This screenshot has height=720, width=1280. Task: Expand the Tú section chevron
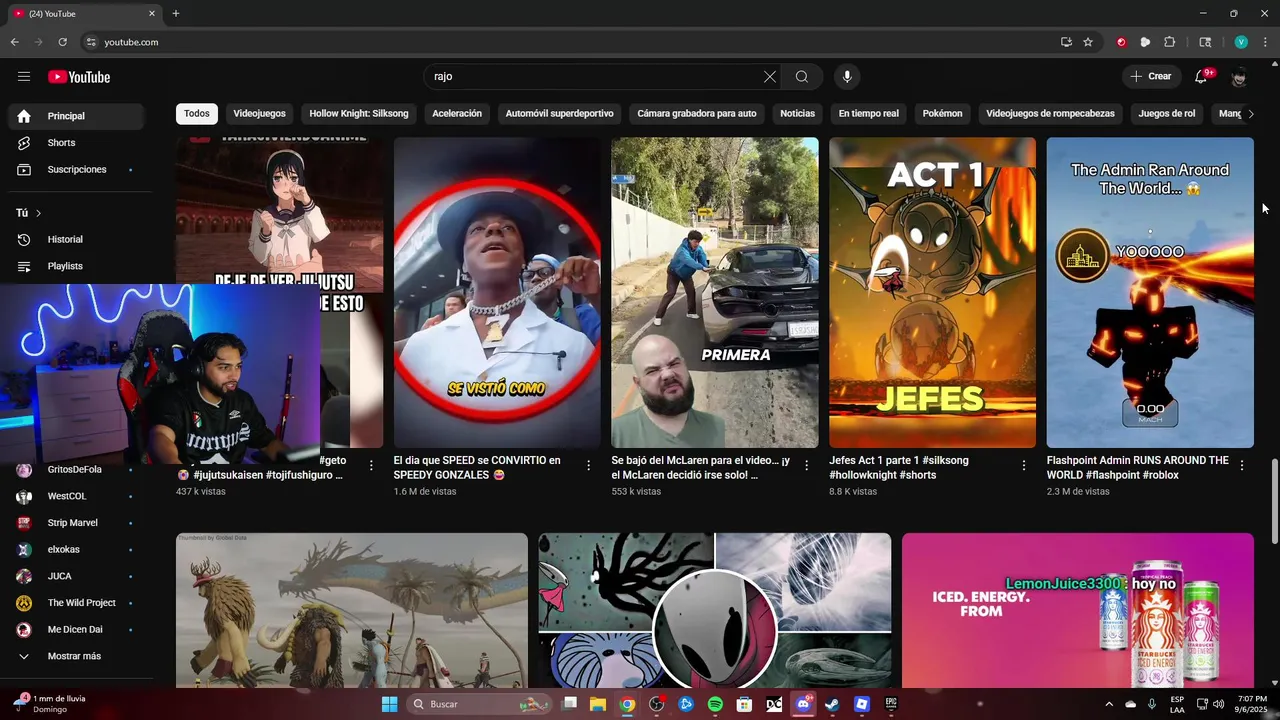point(39,213)
